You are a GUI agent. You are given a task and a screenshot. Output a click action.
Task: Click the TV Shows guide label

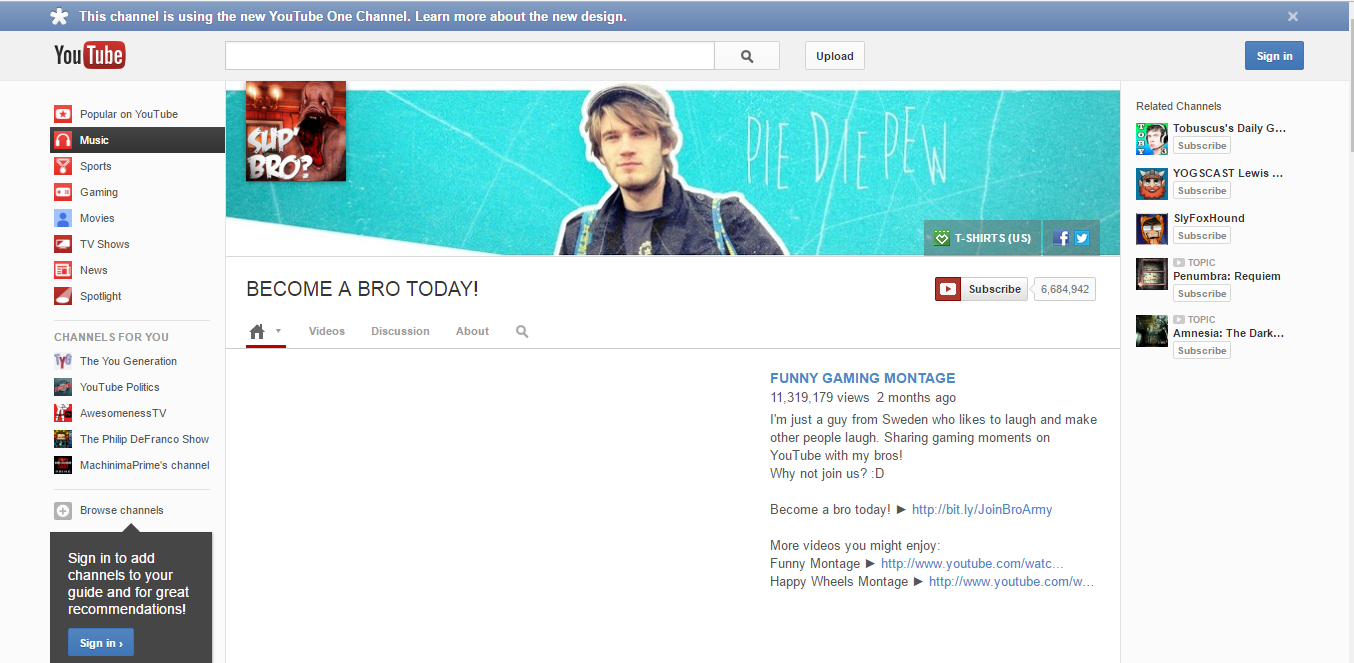(105, 244)
